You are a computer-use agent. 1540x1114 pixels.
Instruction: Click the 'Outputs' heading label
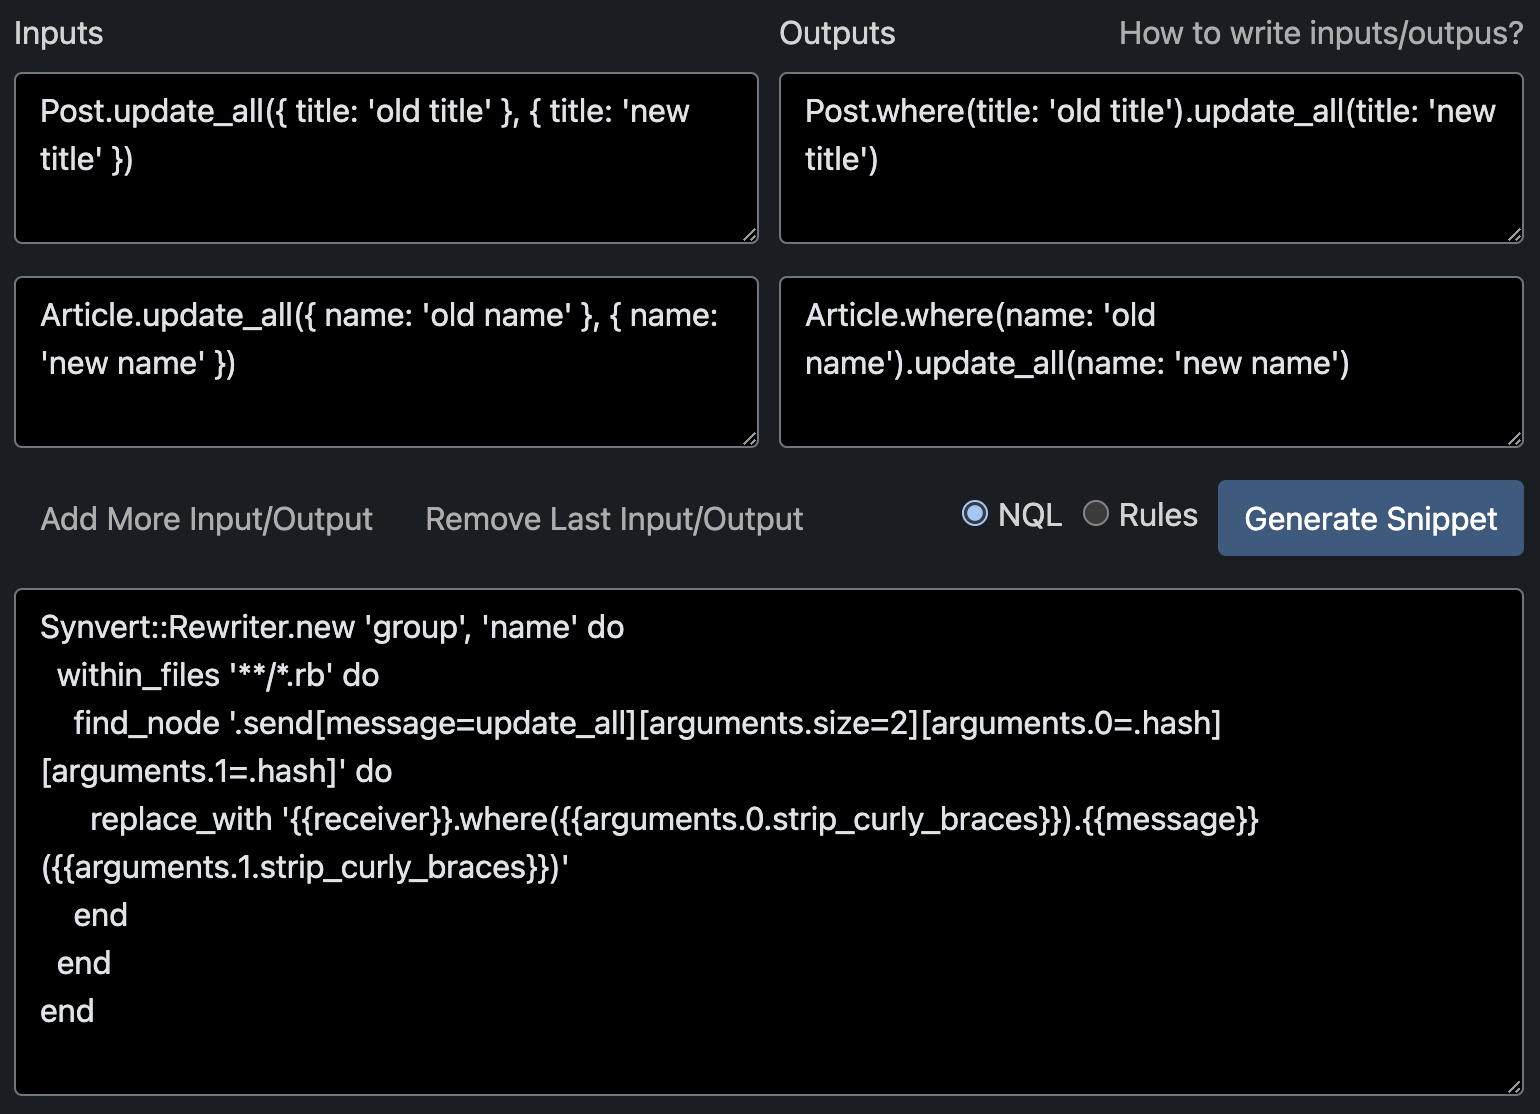pos(837,33)
